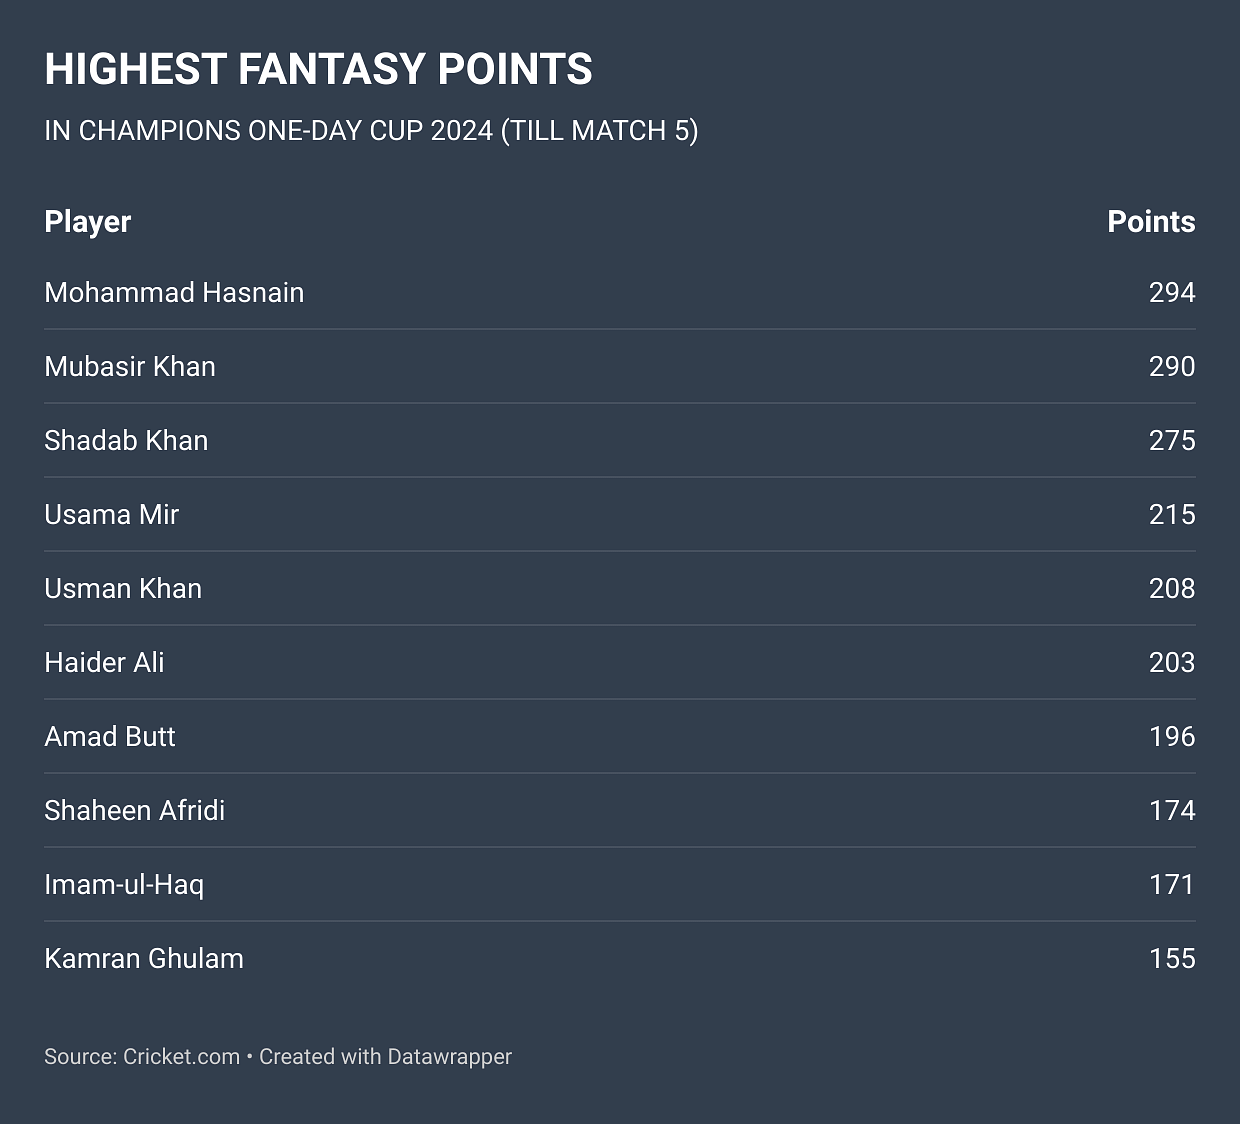Click the Player column header
The height and width of the screenshot is (1124, 1240).
pyautogui.click(x=88, y=222)
